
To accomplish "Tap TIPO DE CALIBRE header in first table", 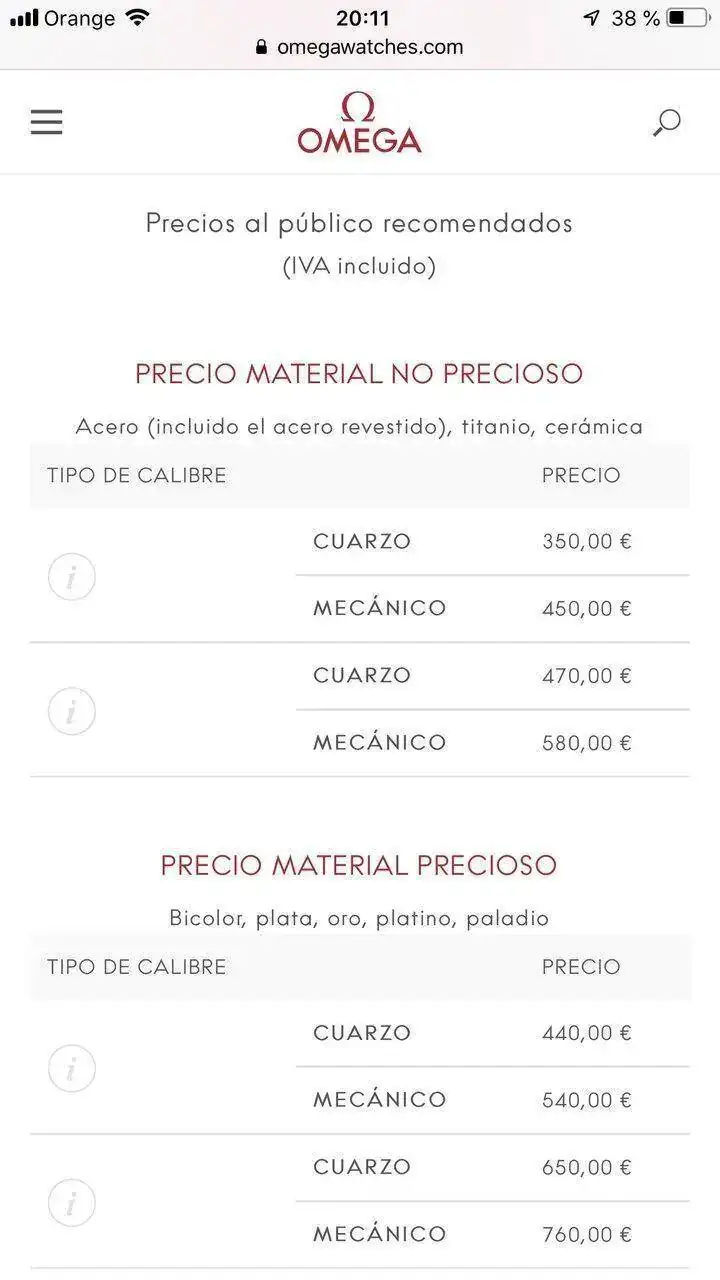I will 137,476.
